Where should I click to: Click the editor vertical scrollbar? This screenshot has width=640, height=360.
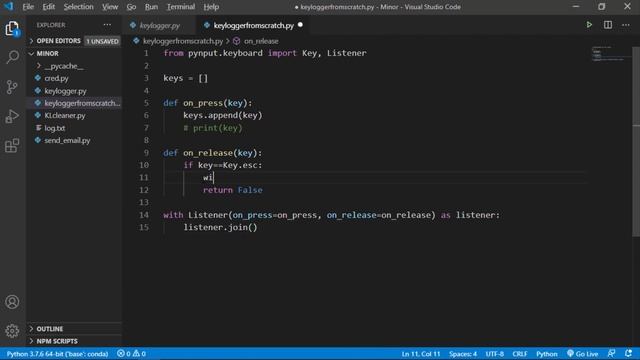(636, 141)
